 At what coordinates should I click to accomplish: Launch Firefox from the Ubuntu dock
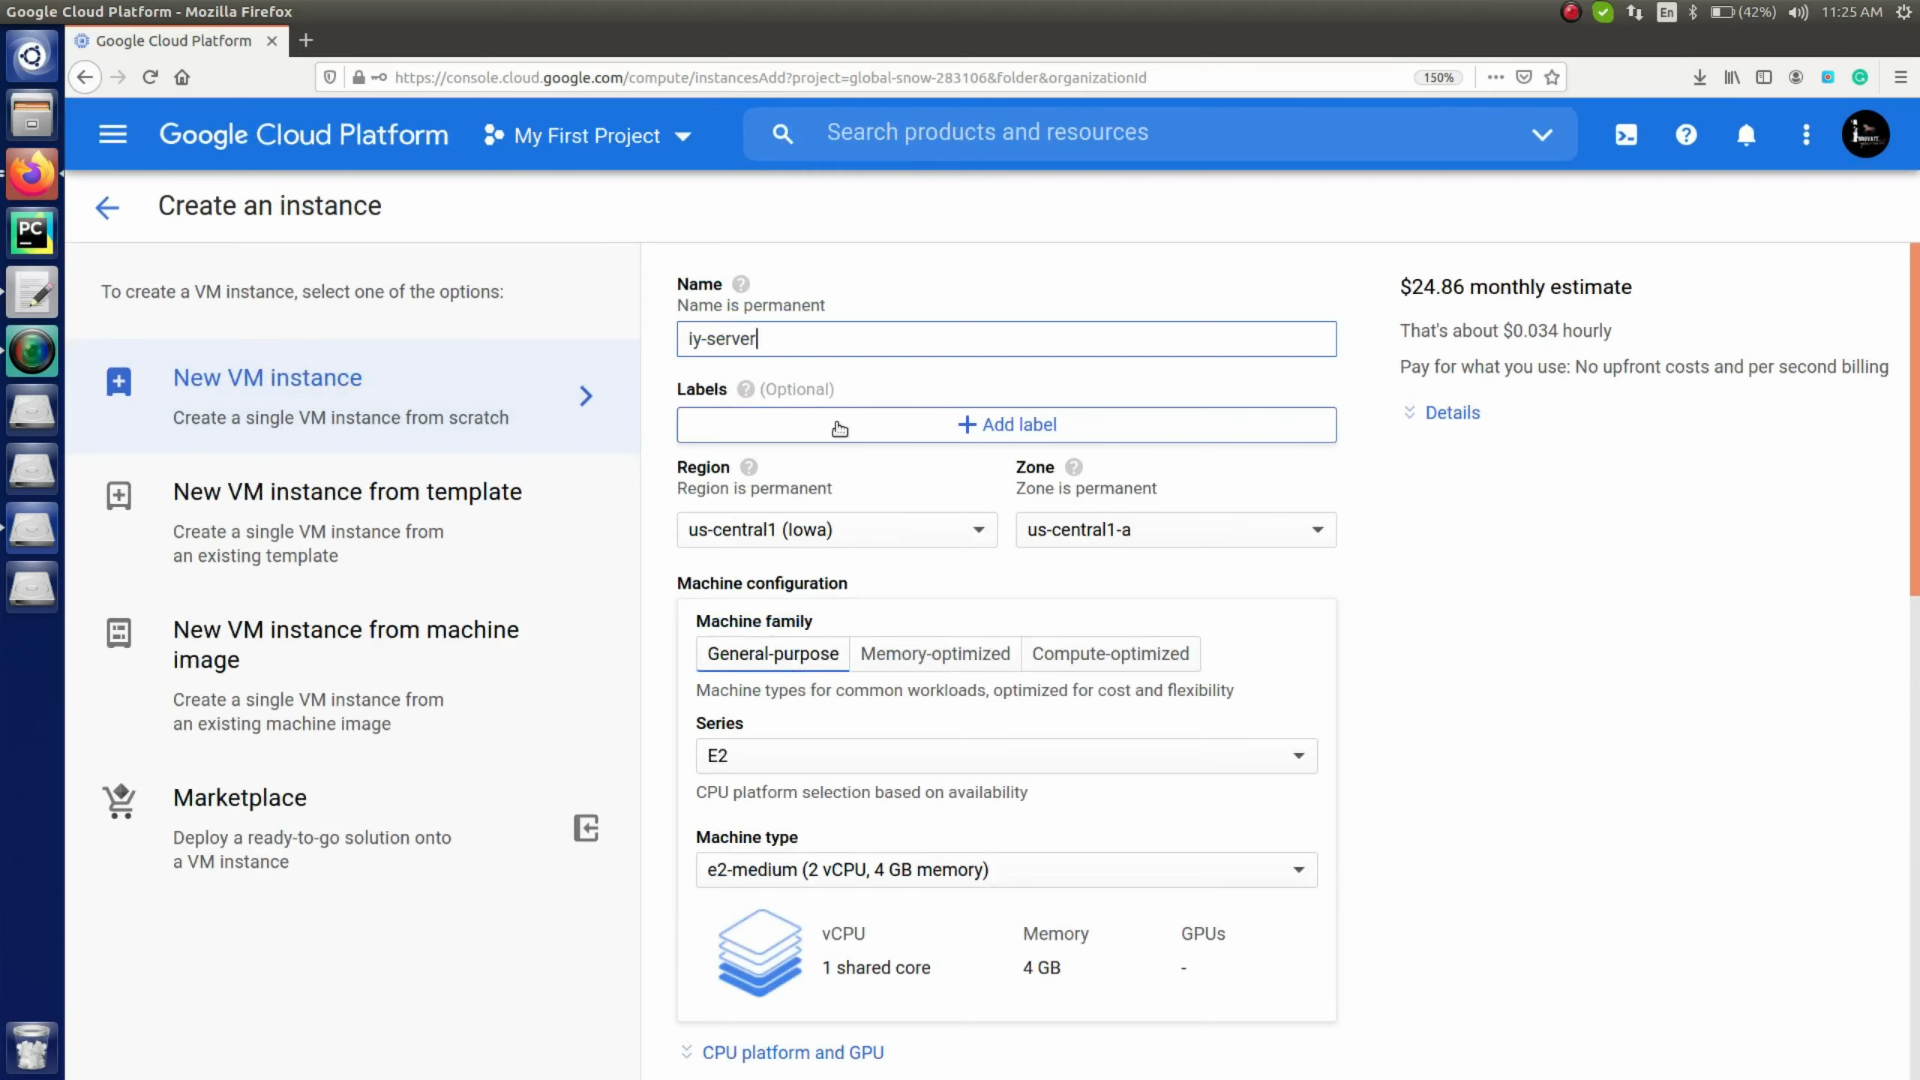pyautogui.click(x=32, y=173)
